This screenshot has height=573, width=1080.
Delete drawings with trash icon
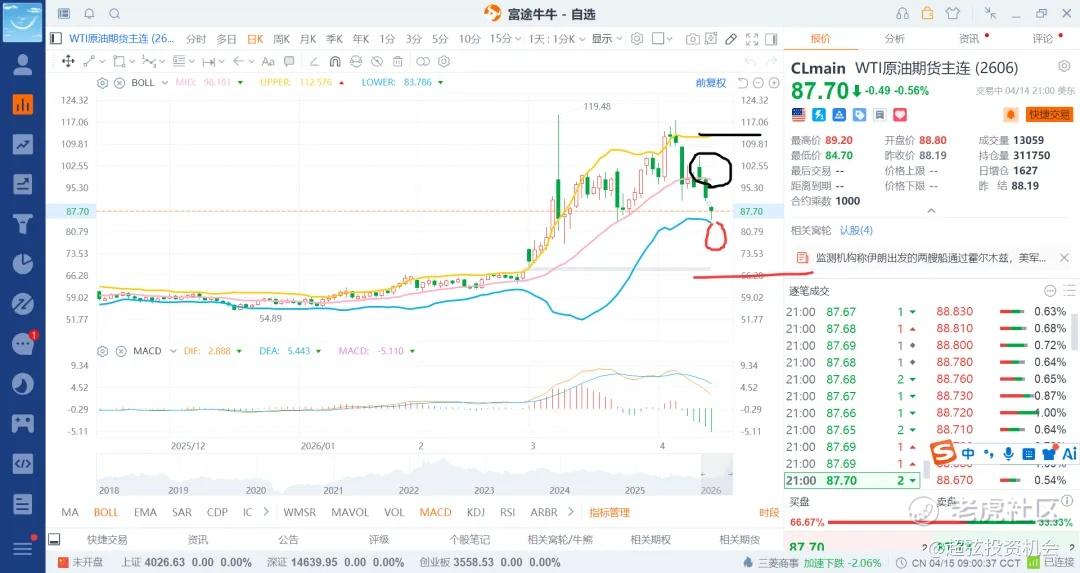pyautogui.click(x=397, y=61)
